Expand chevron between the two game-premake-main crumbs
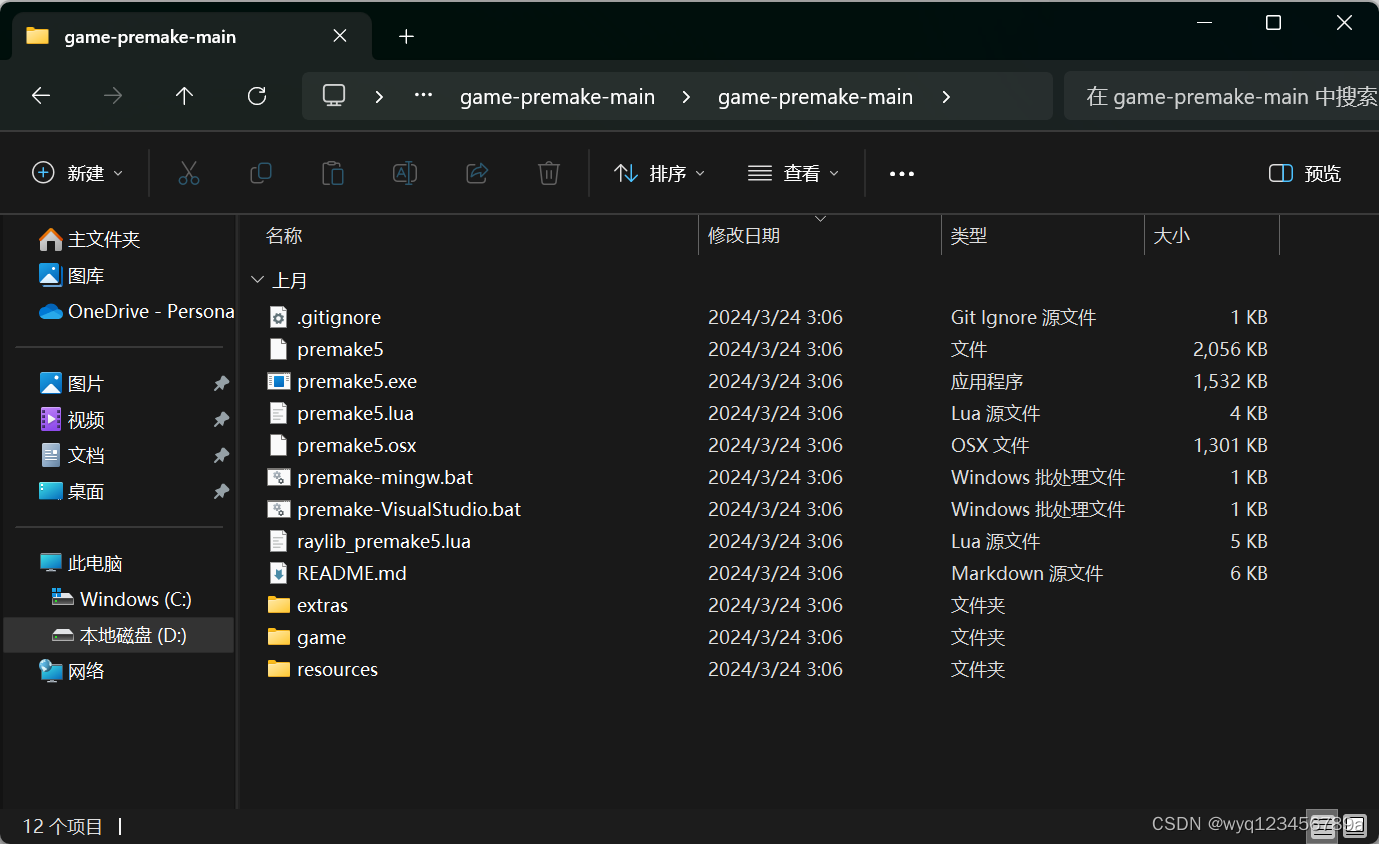1379x844 pixels. coord(686,97)
